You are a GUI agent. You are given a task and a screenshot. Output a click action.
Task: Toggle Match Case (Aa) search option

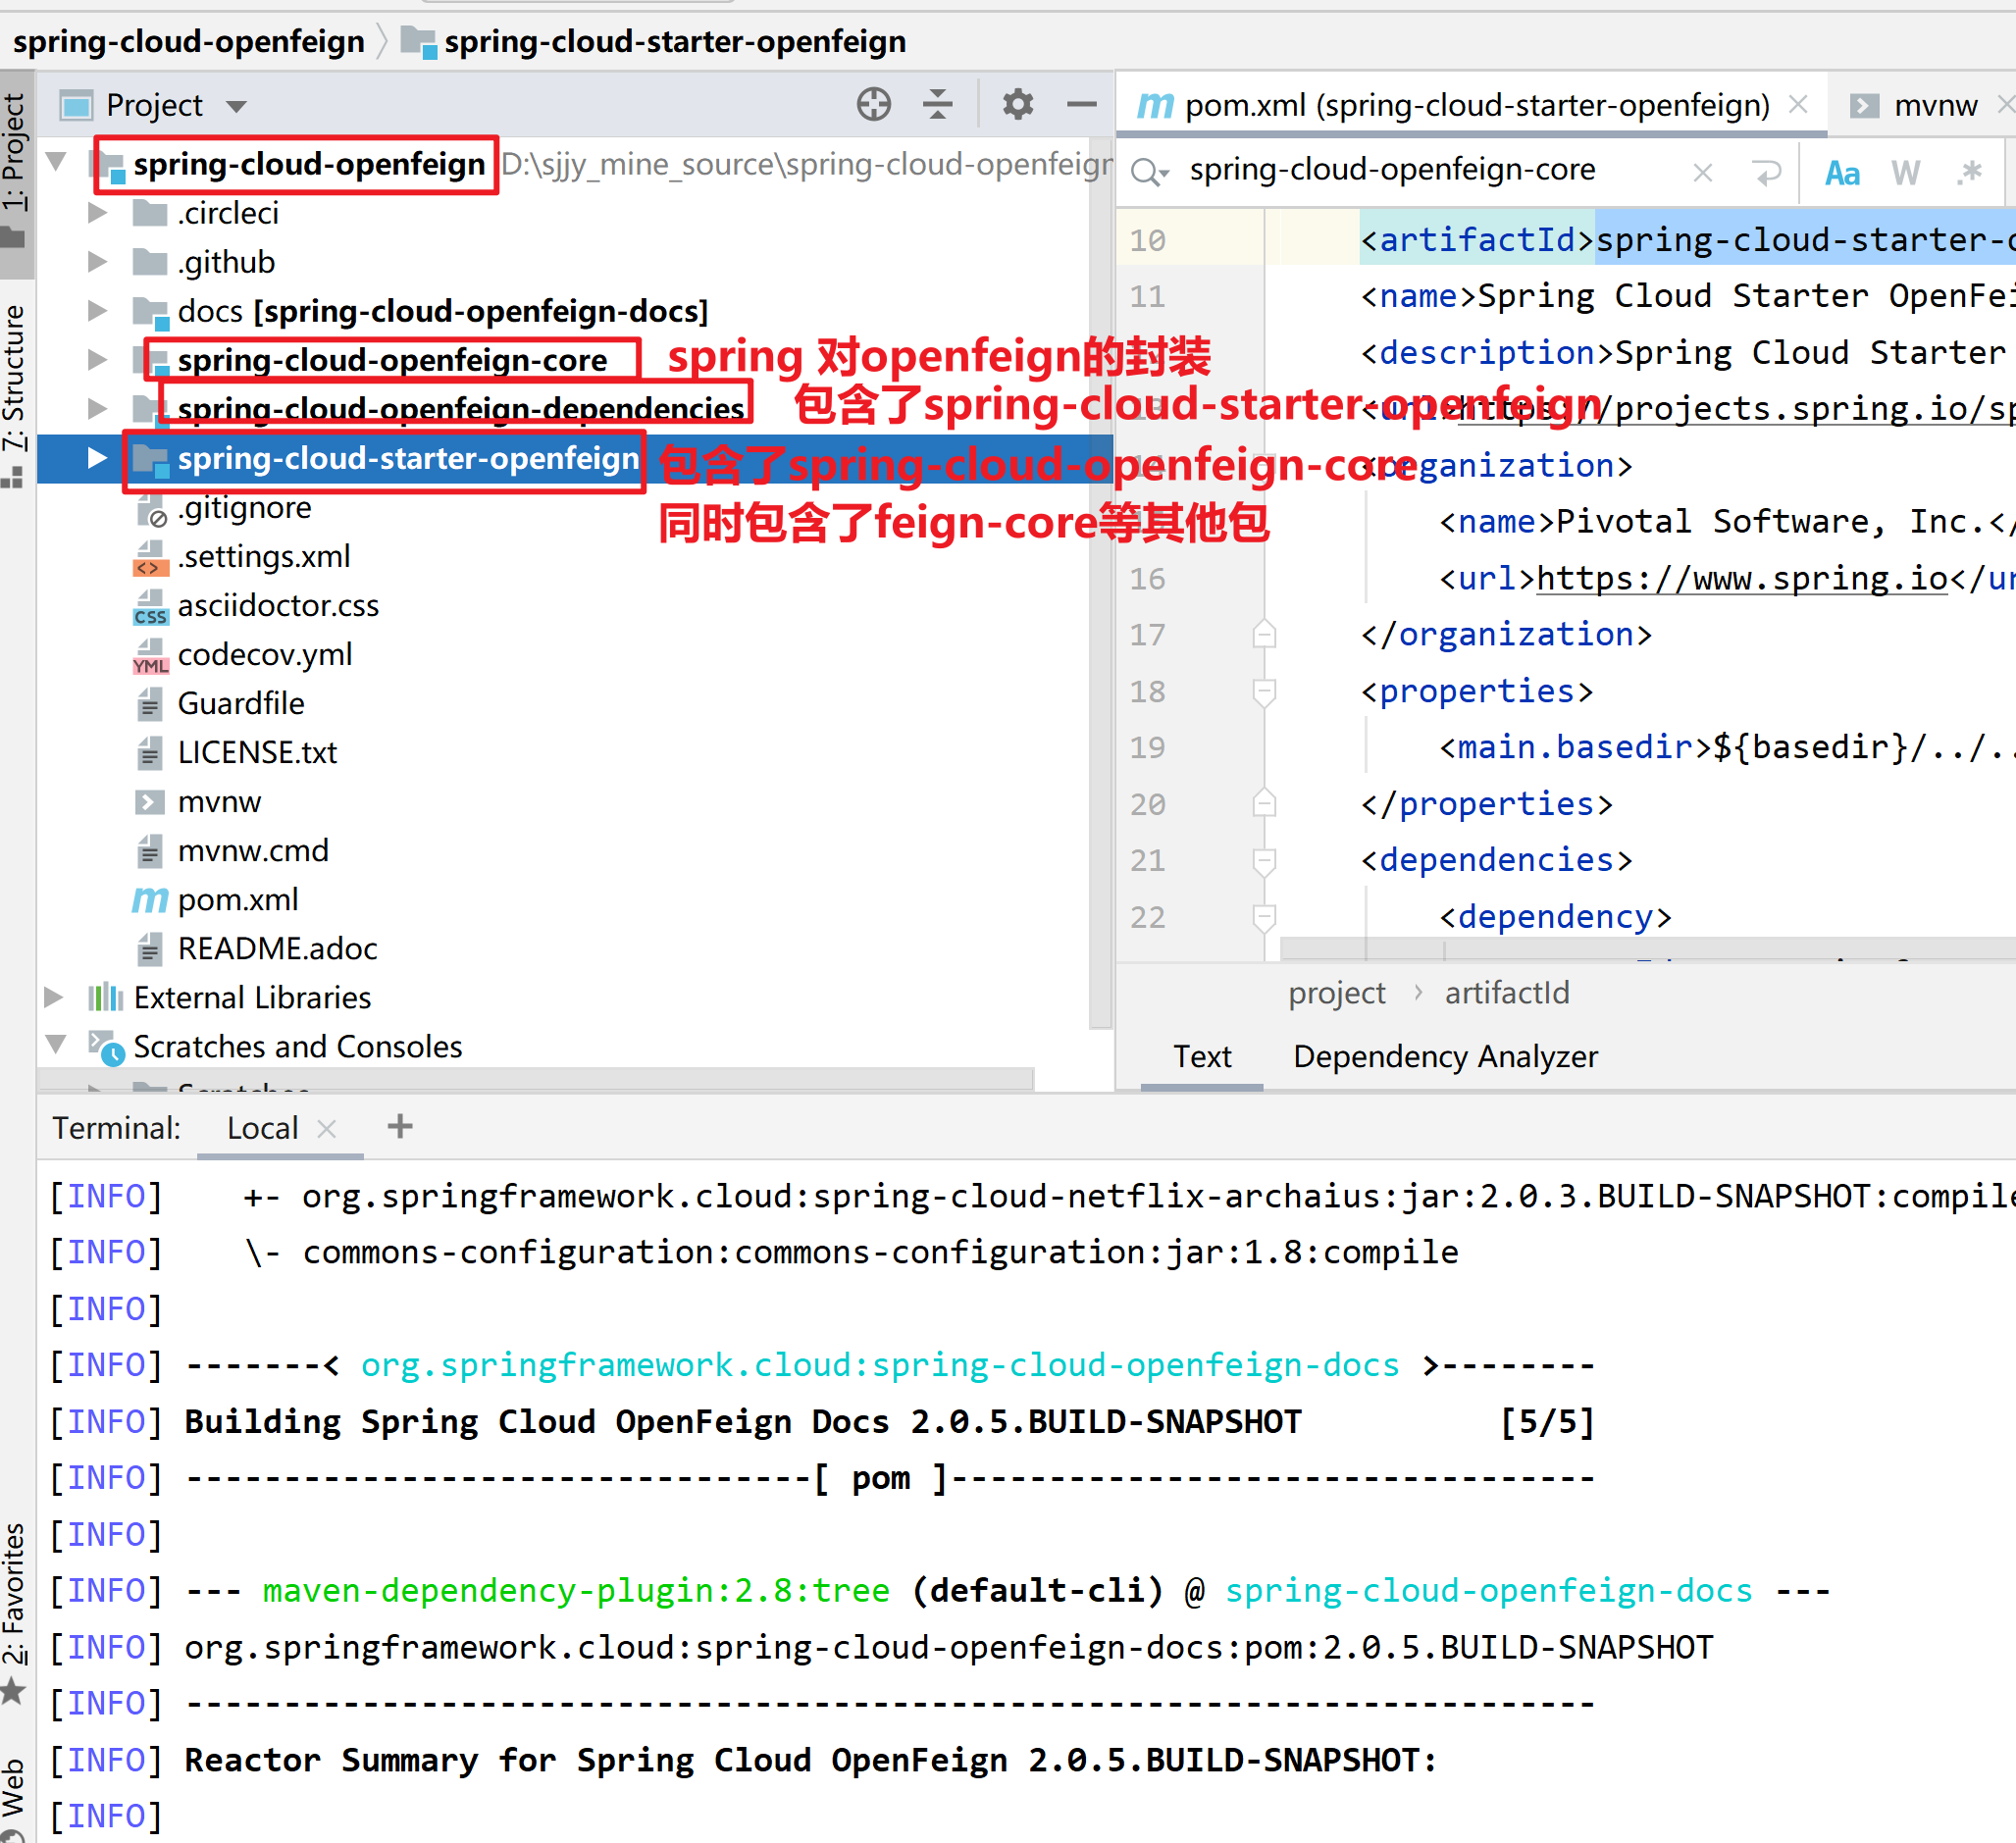click(x=1842, y=172)
